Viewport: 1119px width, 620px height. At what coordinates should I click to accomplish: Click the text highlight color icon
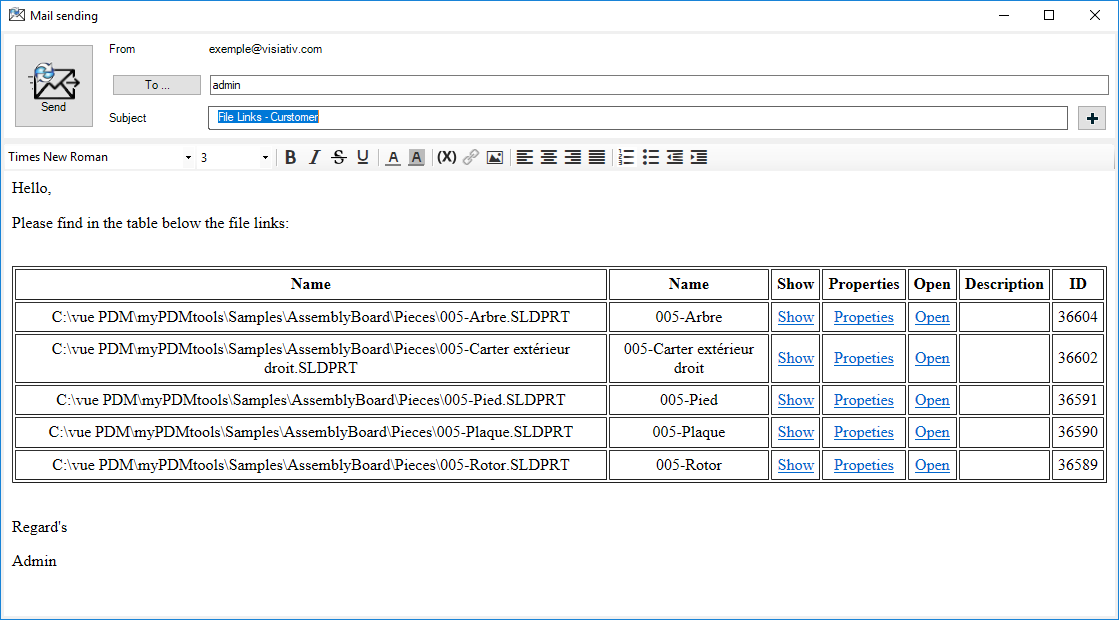point(416,157)
